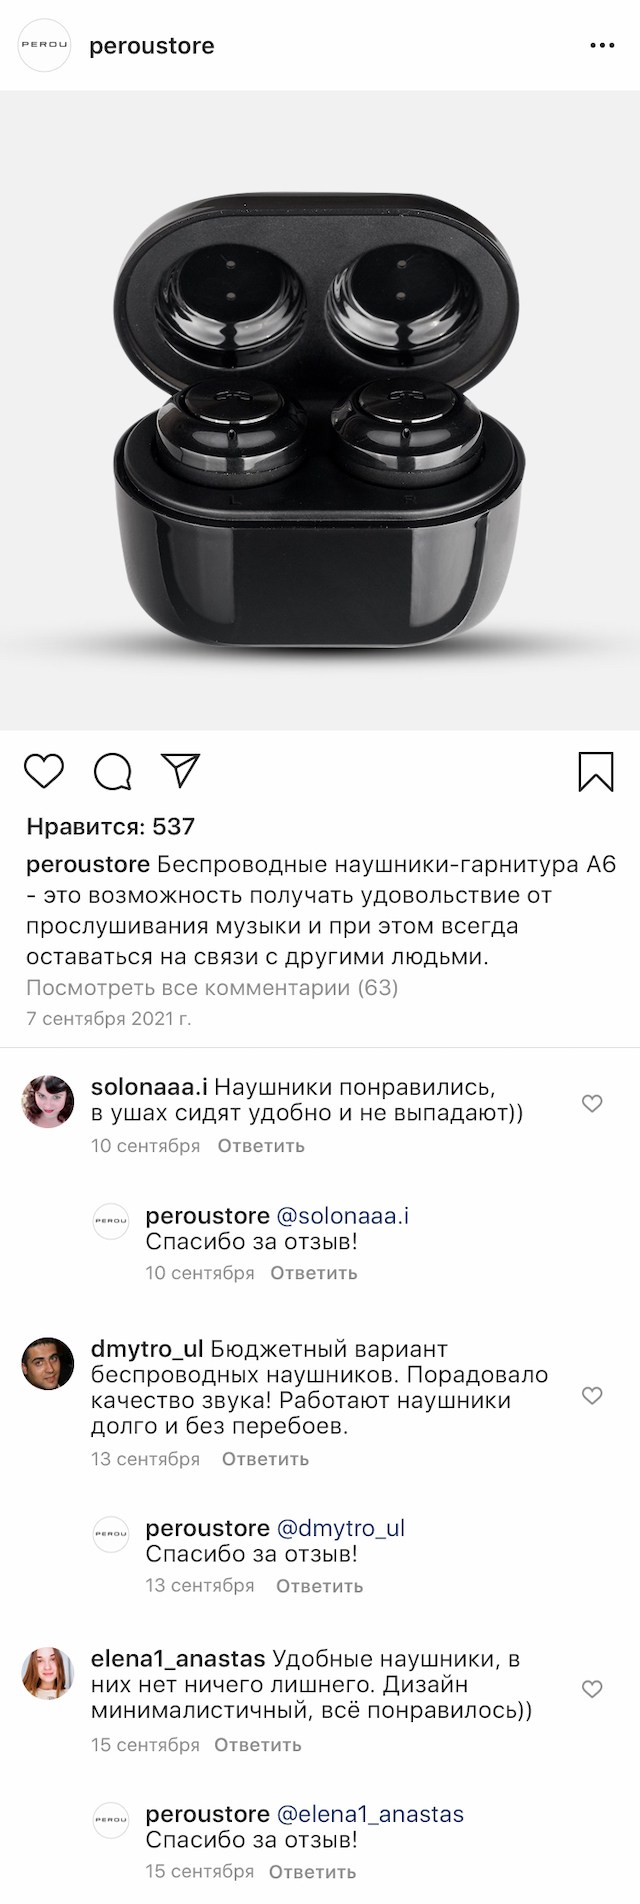Image resolution: width=640 pixels, height=1904 pixels.
Task: Like the elena1_anastas comment heart
Action: click(592, 1689)
